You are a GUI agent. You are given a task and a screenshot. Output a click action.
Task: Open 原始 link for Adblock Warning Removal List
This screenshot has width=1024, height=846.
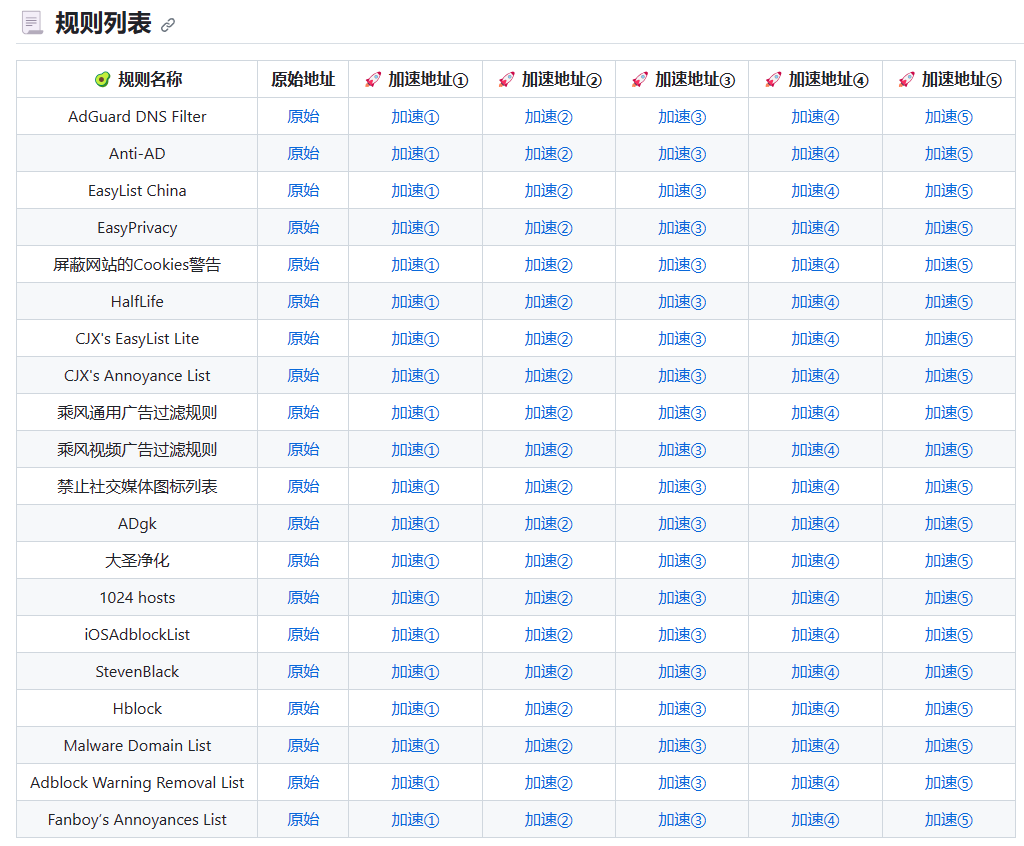(303, 783)
